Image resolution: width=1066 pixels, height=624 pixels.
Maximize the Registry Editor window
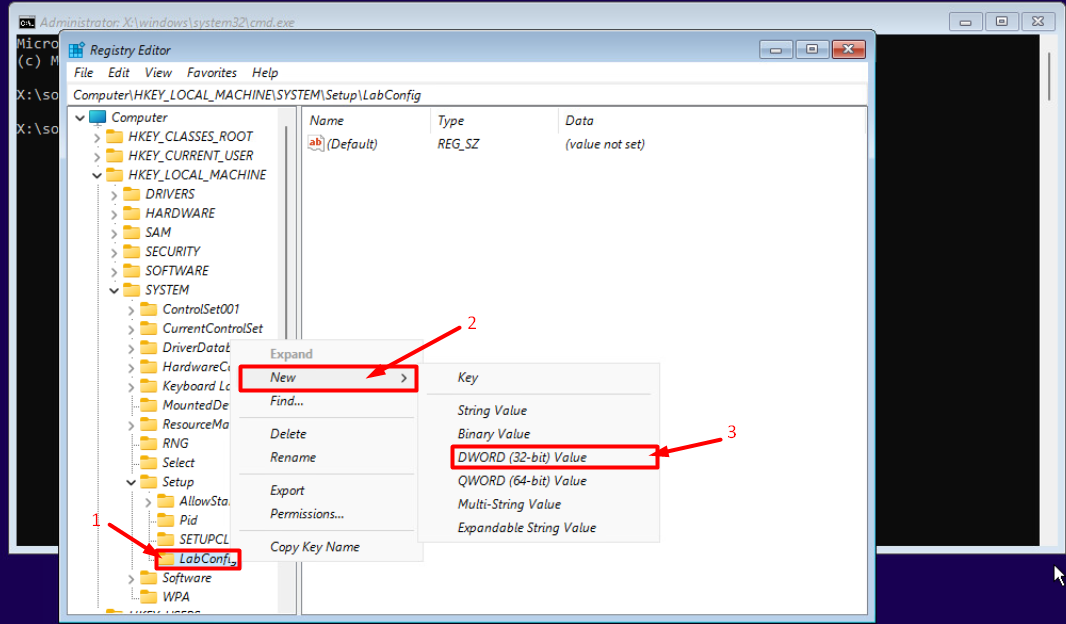coord(812,50)
